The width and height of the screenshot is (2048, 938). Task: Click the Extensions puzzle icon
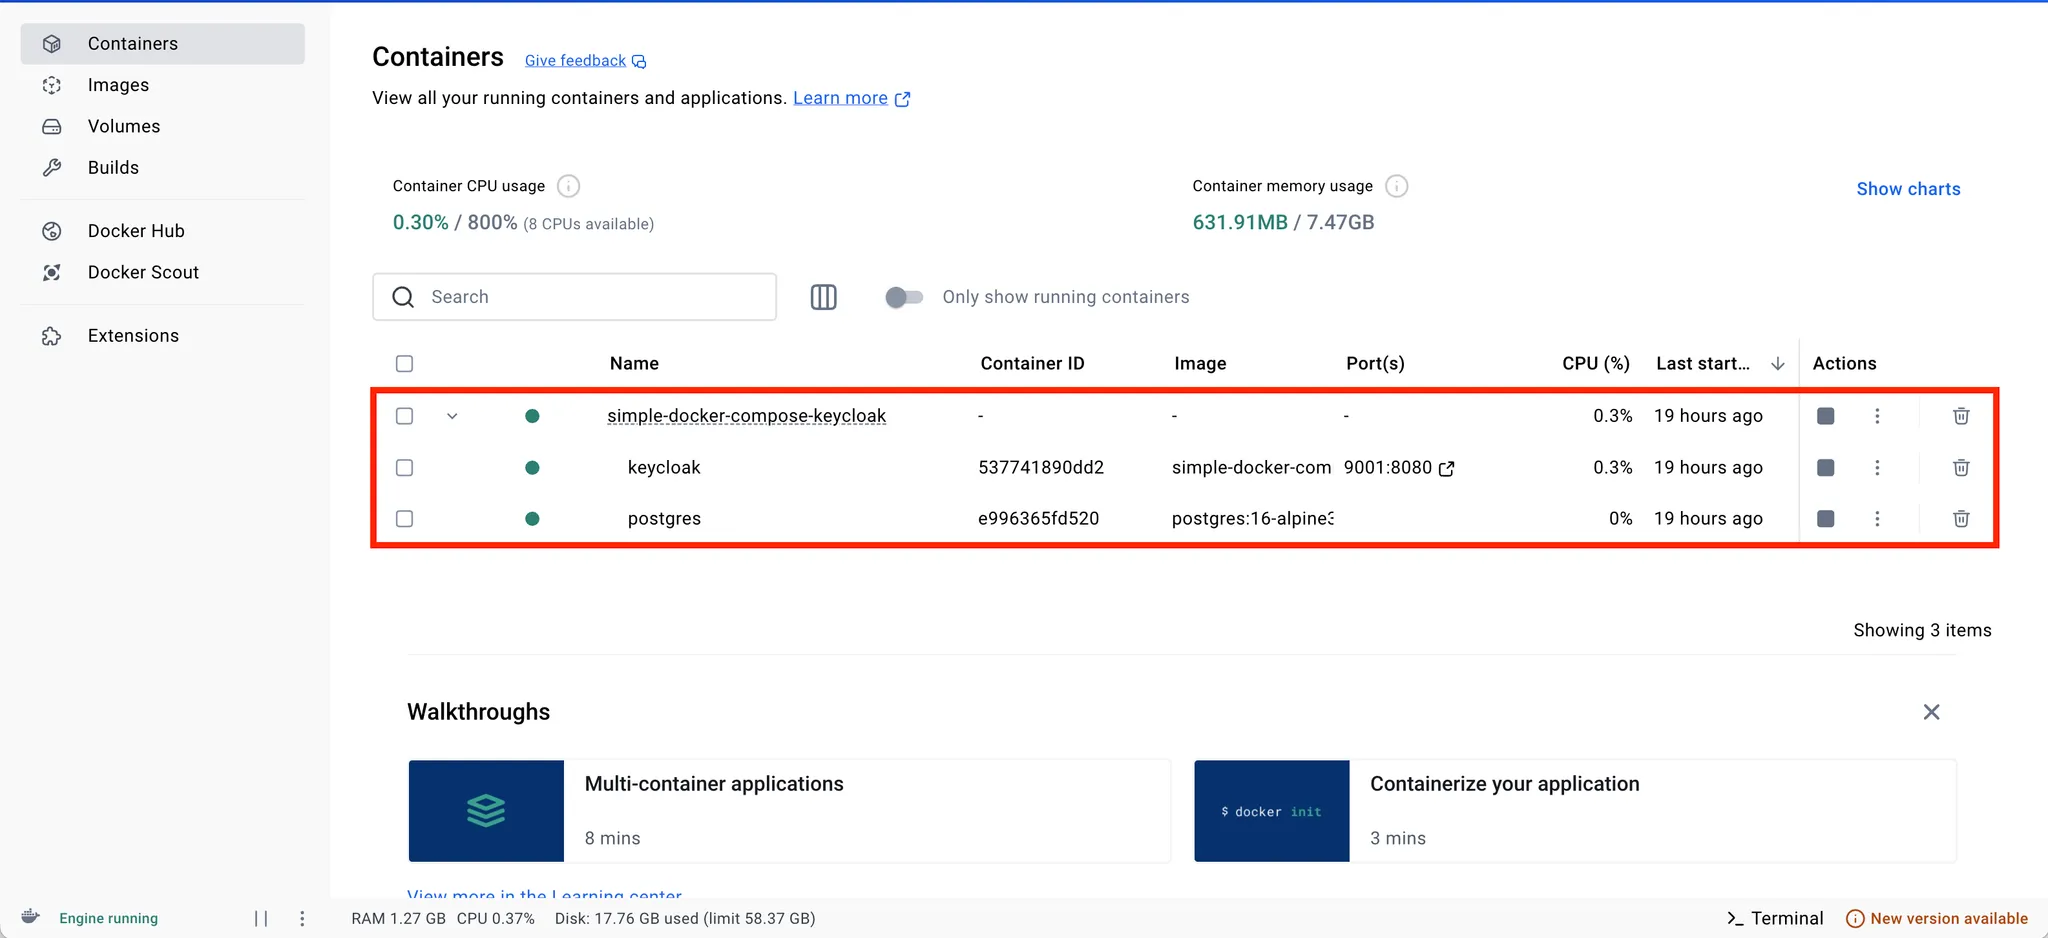52,336
